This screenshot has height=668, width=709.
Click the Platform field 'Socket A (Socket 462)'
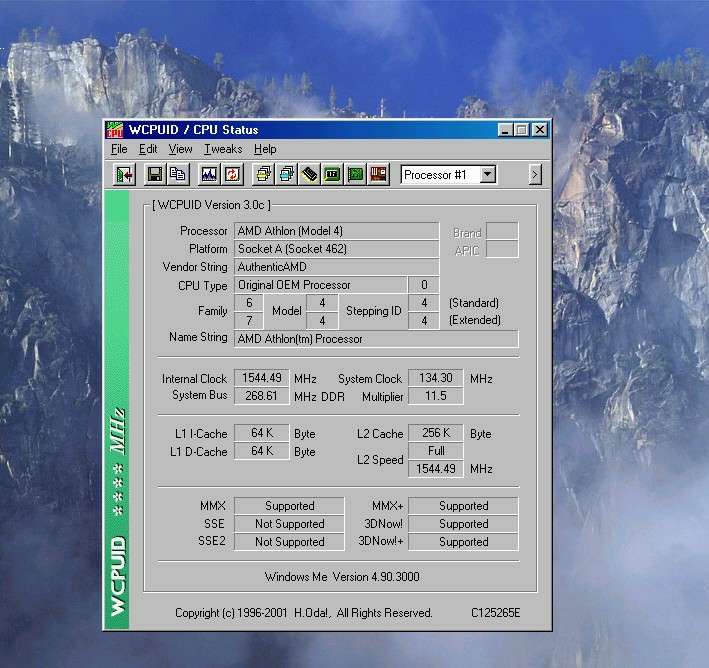pos(336,249)
